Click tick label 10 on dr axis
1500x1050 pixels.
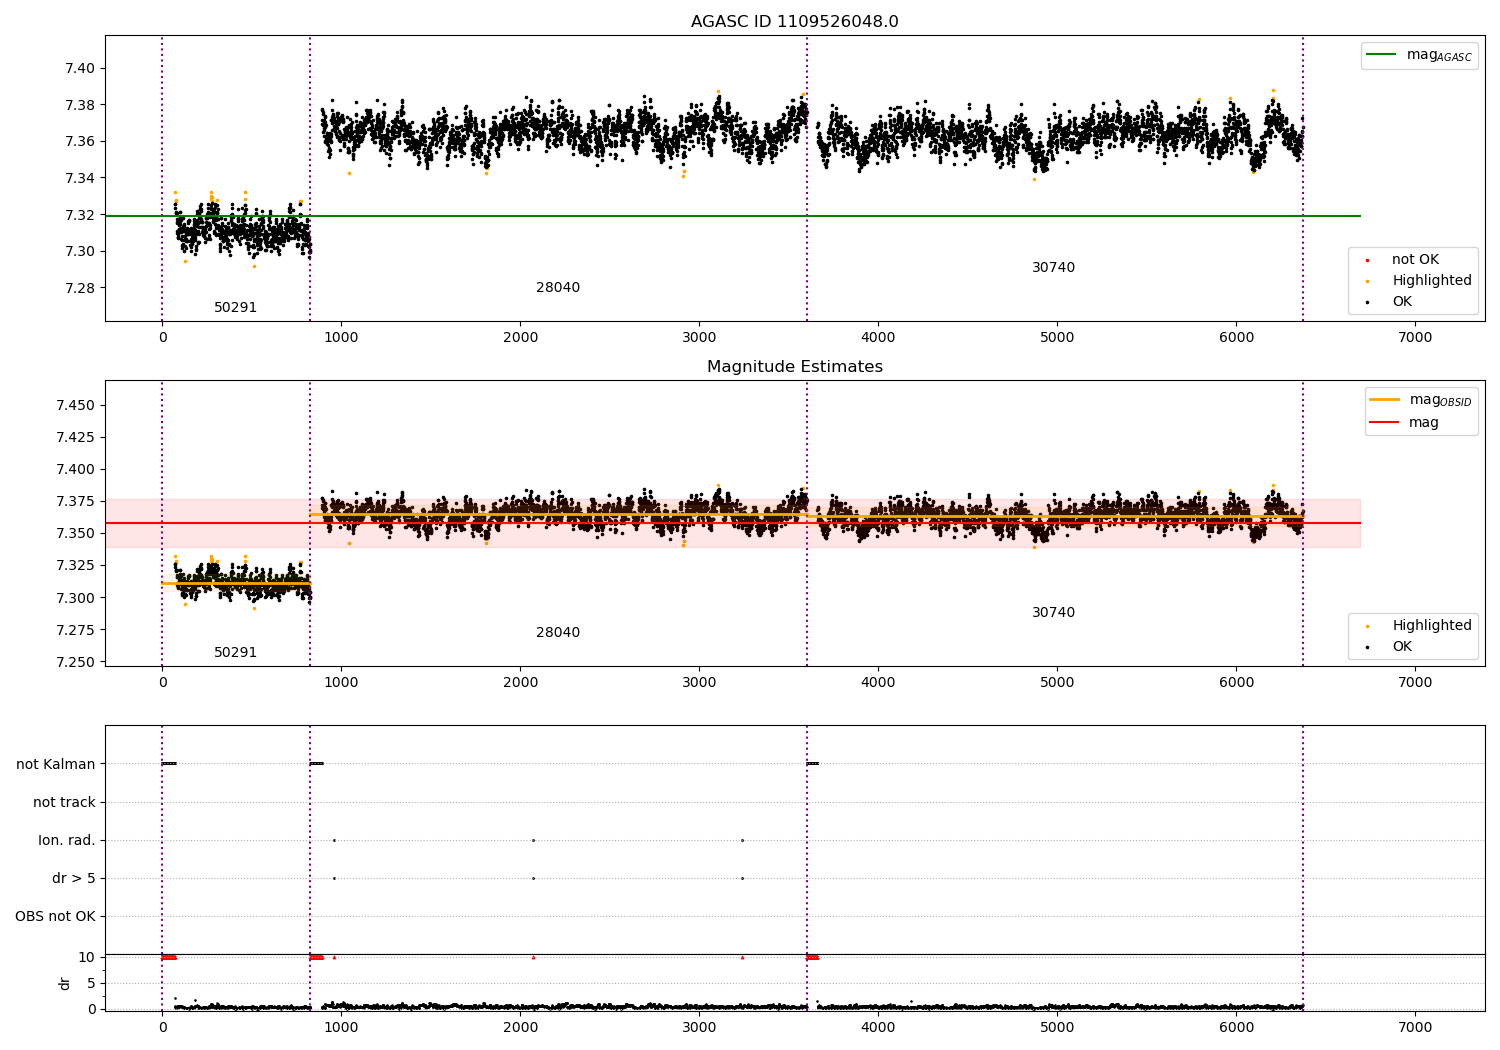[87, 957]
